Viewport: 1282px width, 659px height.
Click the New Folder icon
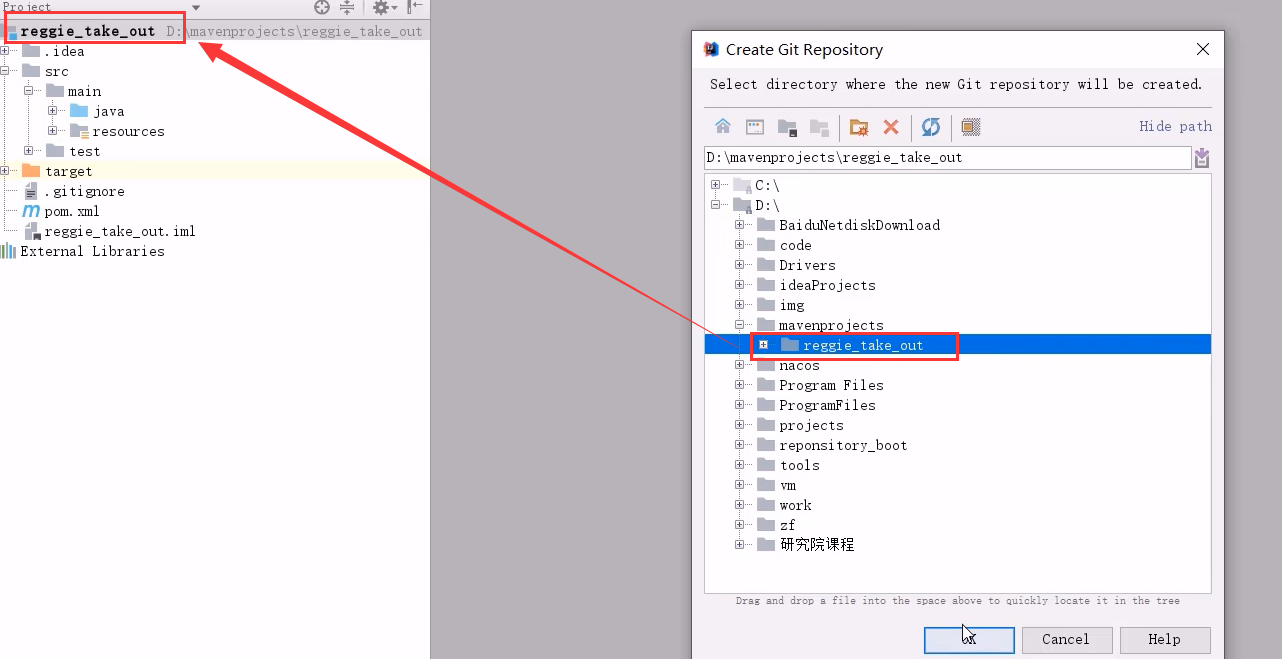(x=858, y=127)
